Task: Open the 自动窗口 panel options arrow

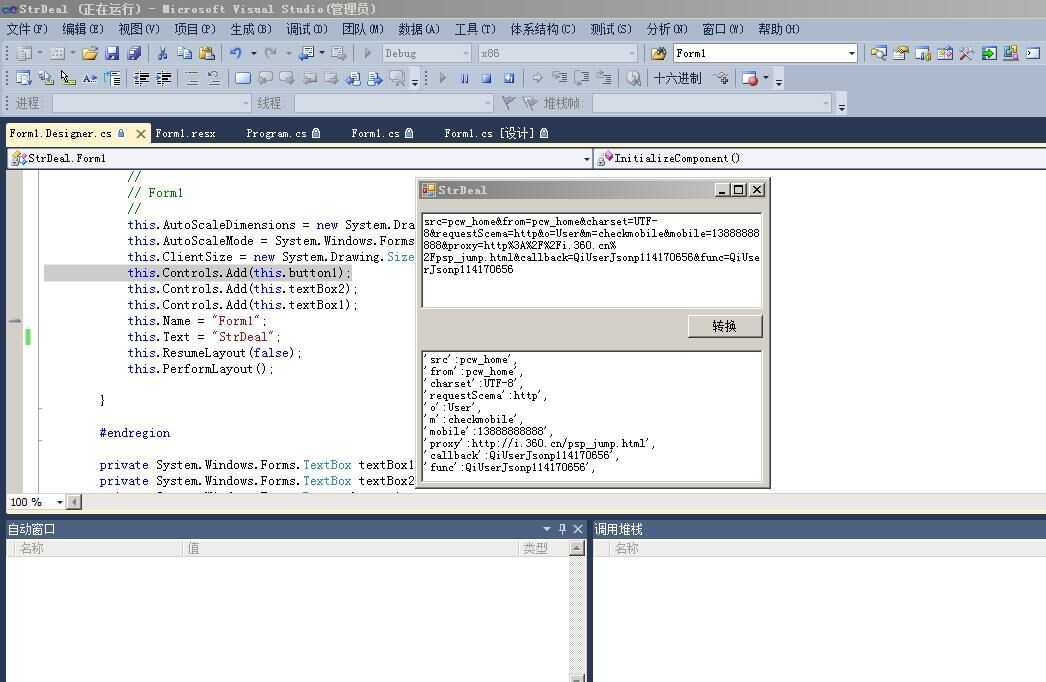Action: point(546,529)
